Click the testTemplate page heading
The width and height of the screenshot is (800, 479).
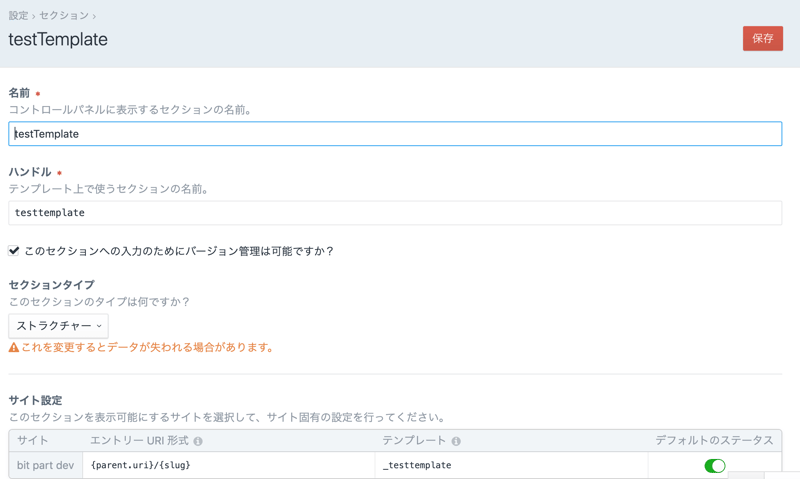(58, 40)
